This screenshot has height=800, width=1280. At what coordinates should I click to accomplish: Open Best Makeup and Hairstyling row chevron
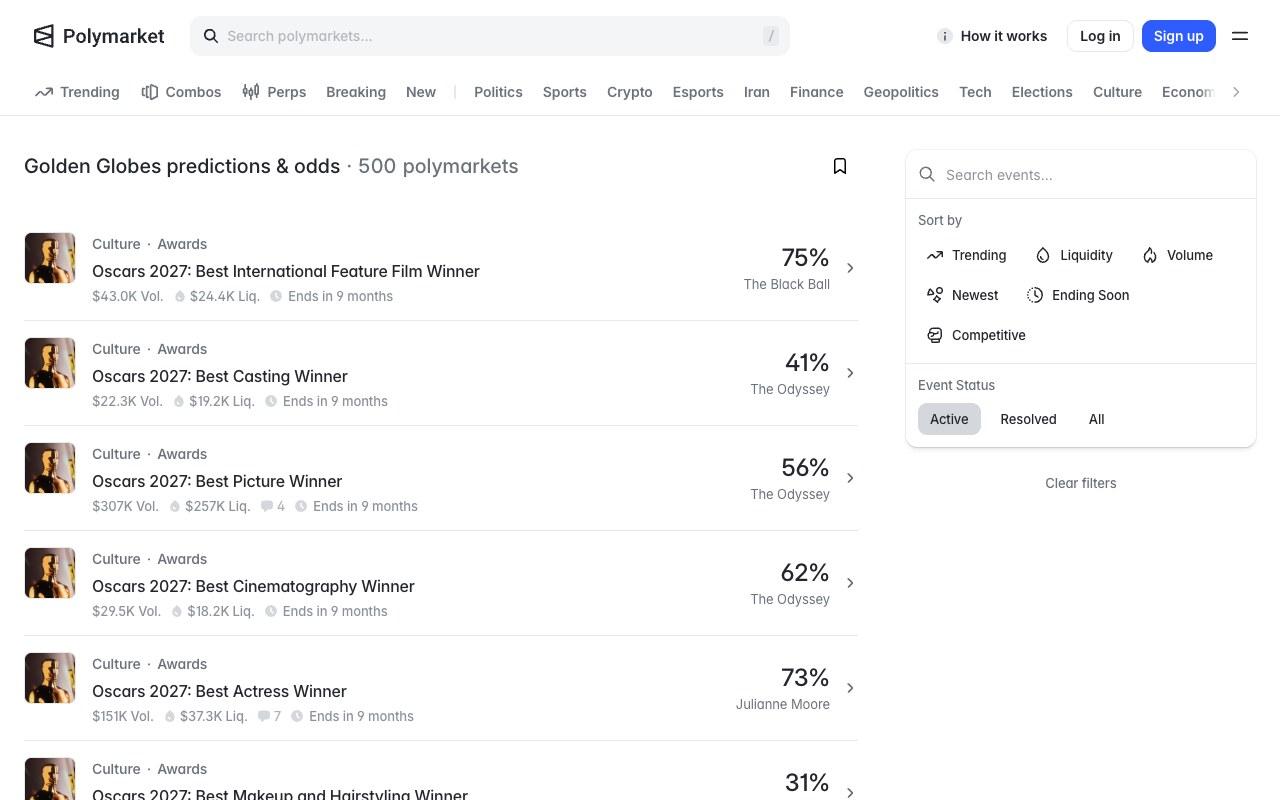tap(850, 792)
